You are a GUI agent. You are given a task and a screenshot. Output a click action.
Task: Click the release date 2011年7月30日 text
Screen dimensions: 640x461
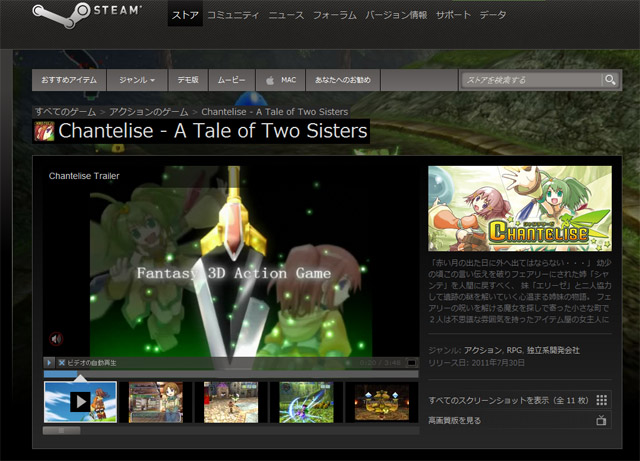[x=498, y=363]
